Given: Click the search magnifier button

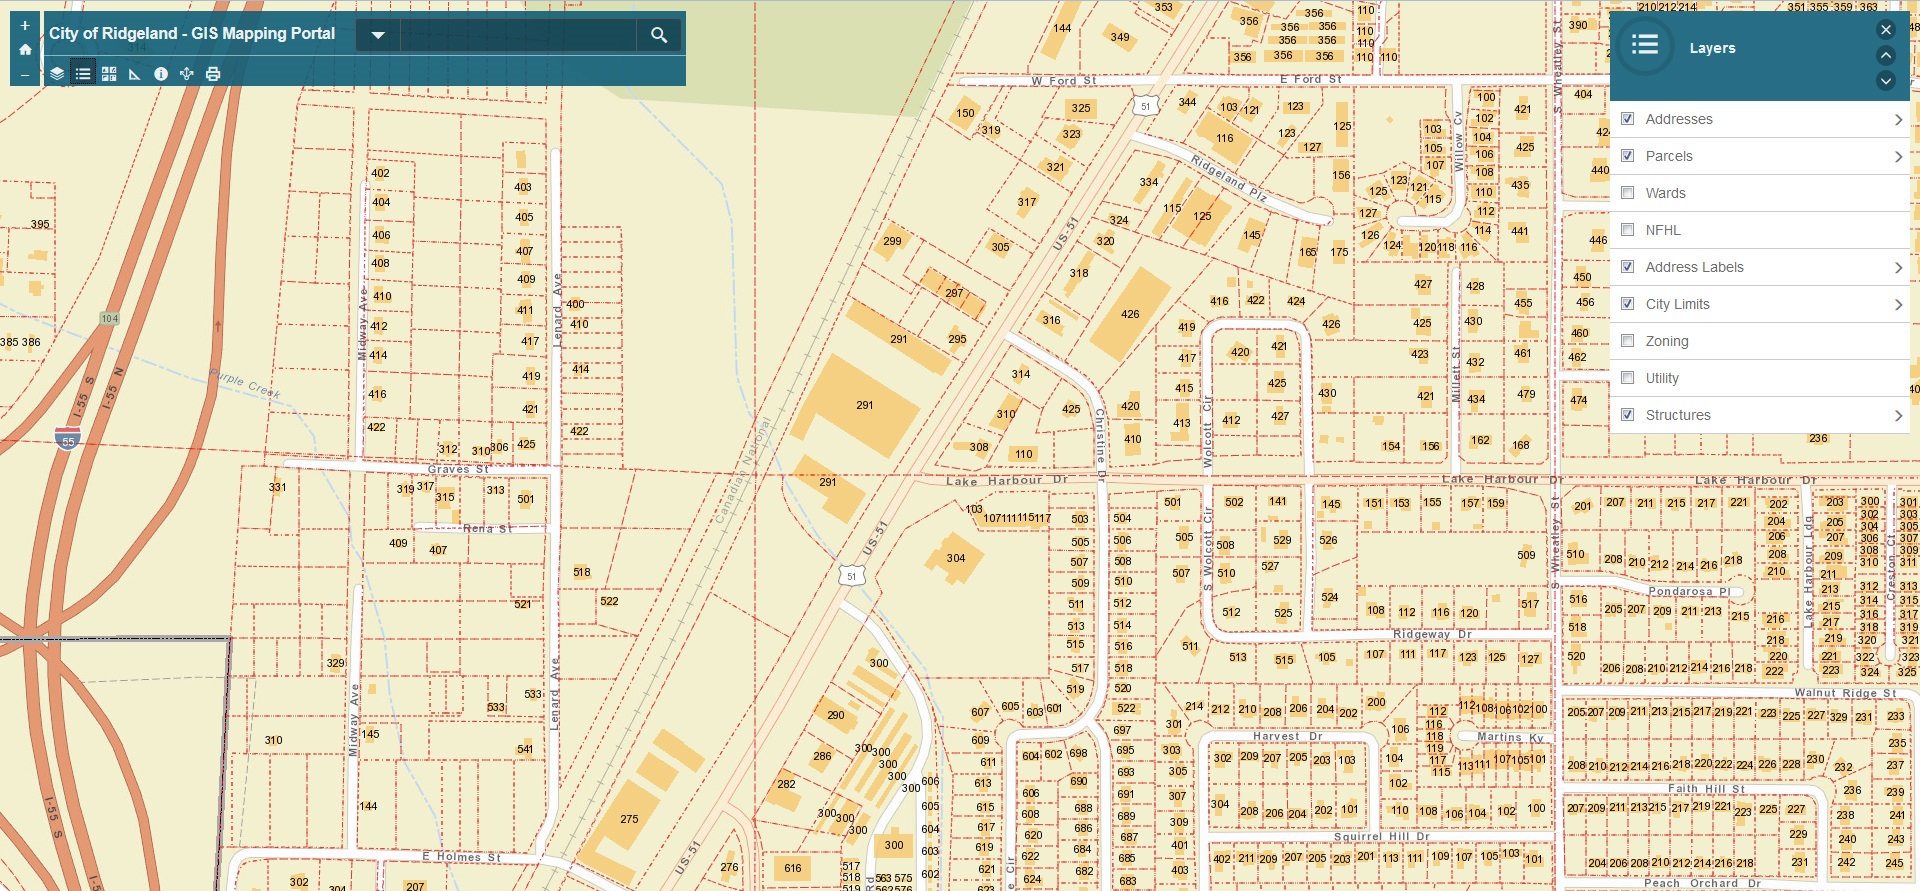Looking at the screenshot, I should pos(659,35).
